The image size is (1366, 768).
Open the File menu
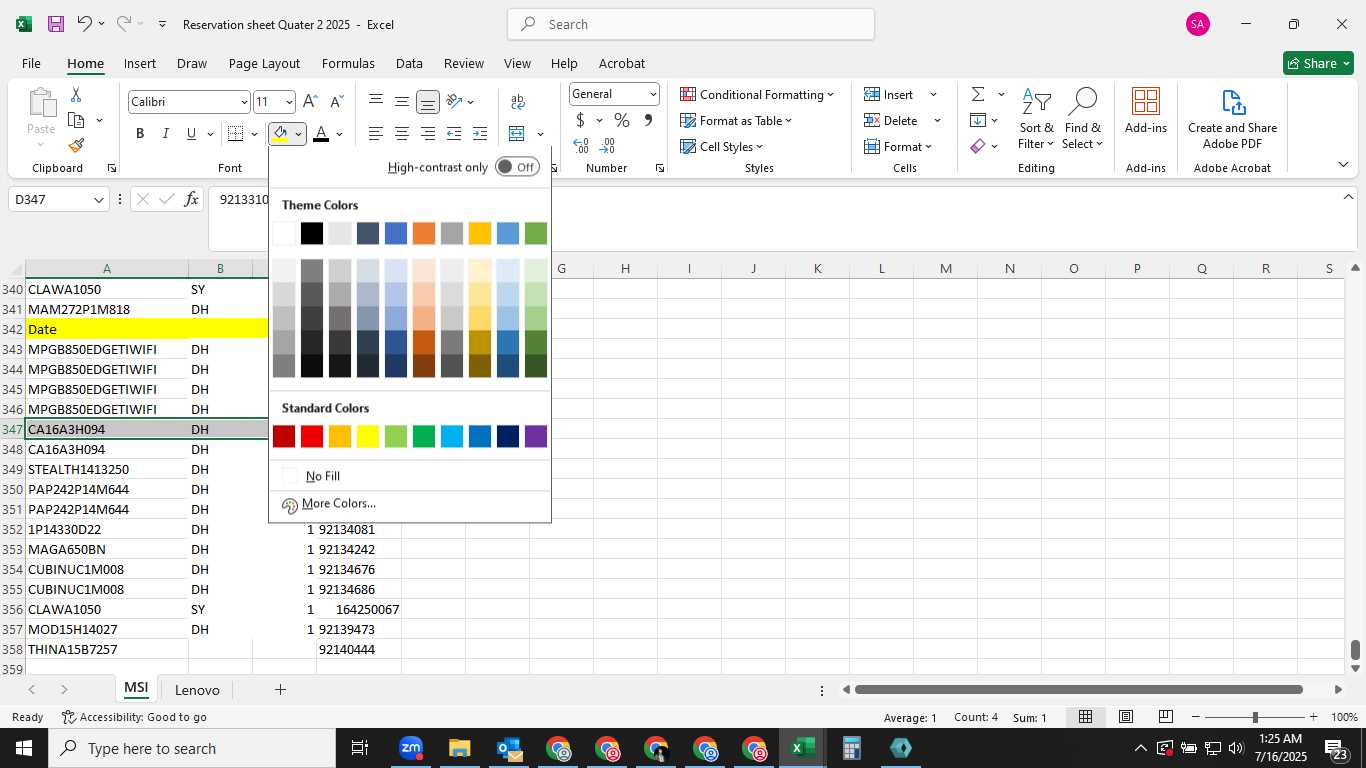click(31, 63)
